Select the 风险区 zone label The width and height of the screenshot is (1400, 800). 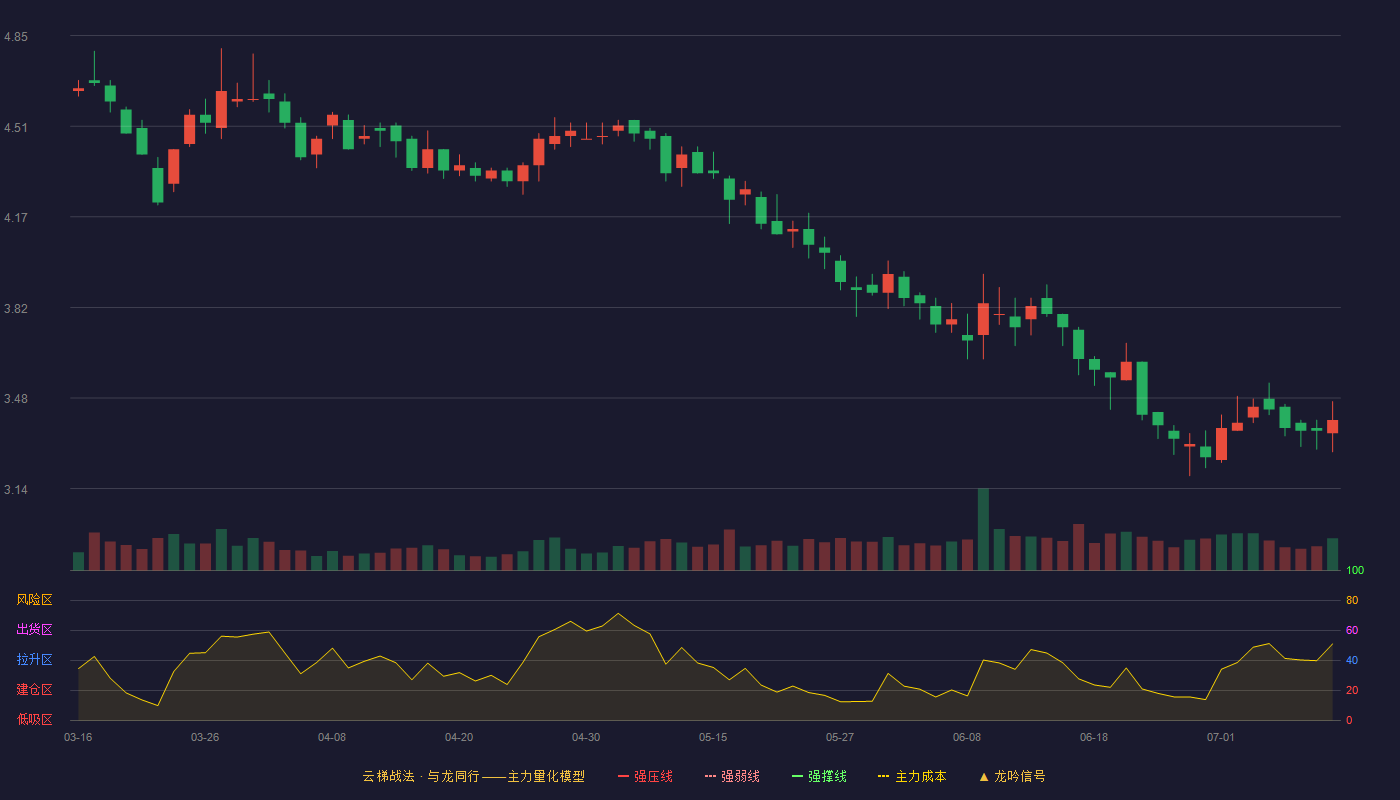[35, 600]
